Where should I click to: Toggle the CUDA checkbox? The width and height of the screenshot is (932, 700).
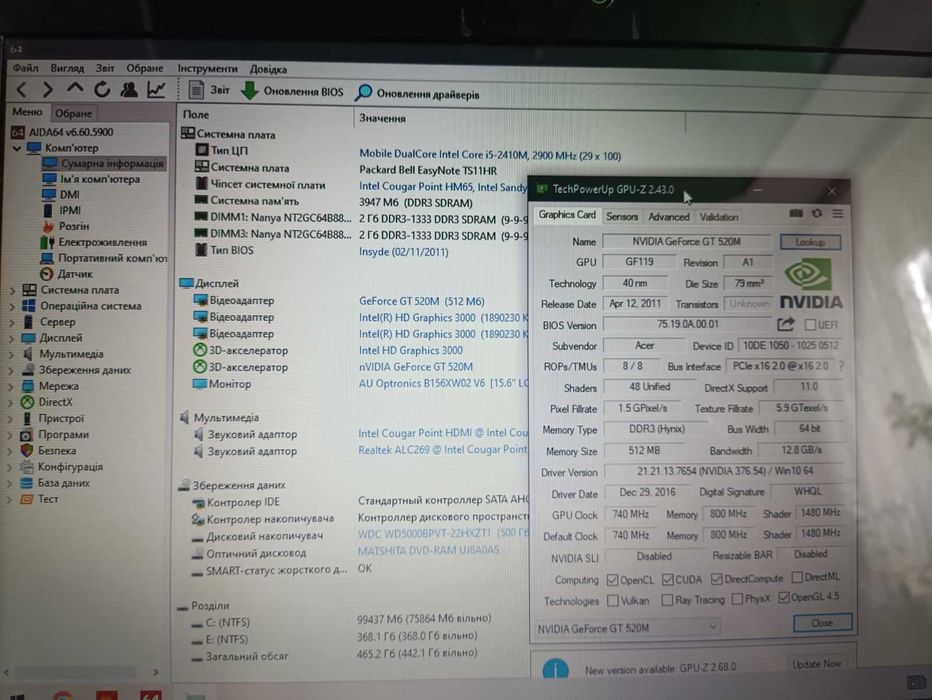(x=667, y=579)
